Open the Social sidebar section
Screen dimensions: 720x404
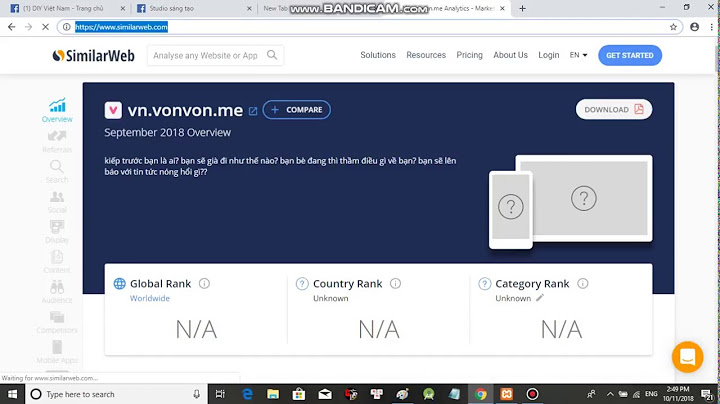57,202
